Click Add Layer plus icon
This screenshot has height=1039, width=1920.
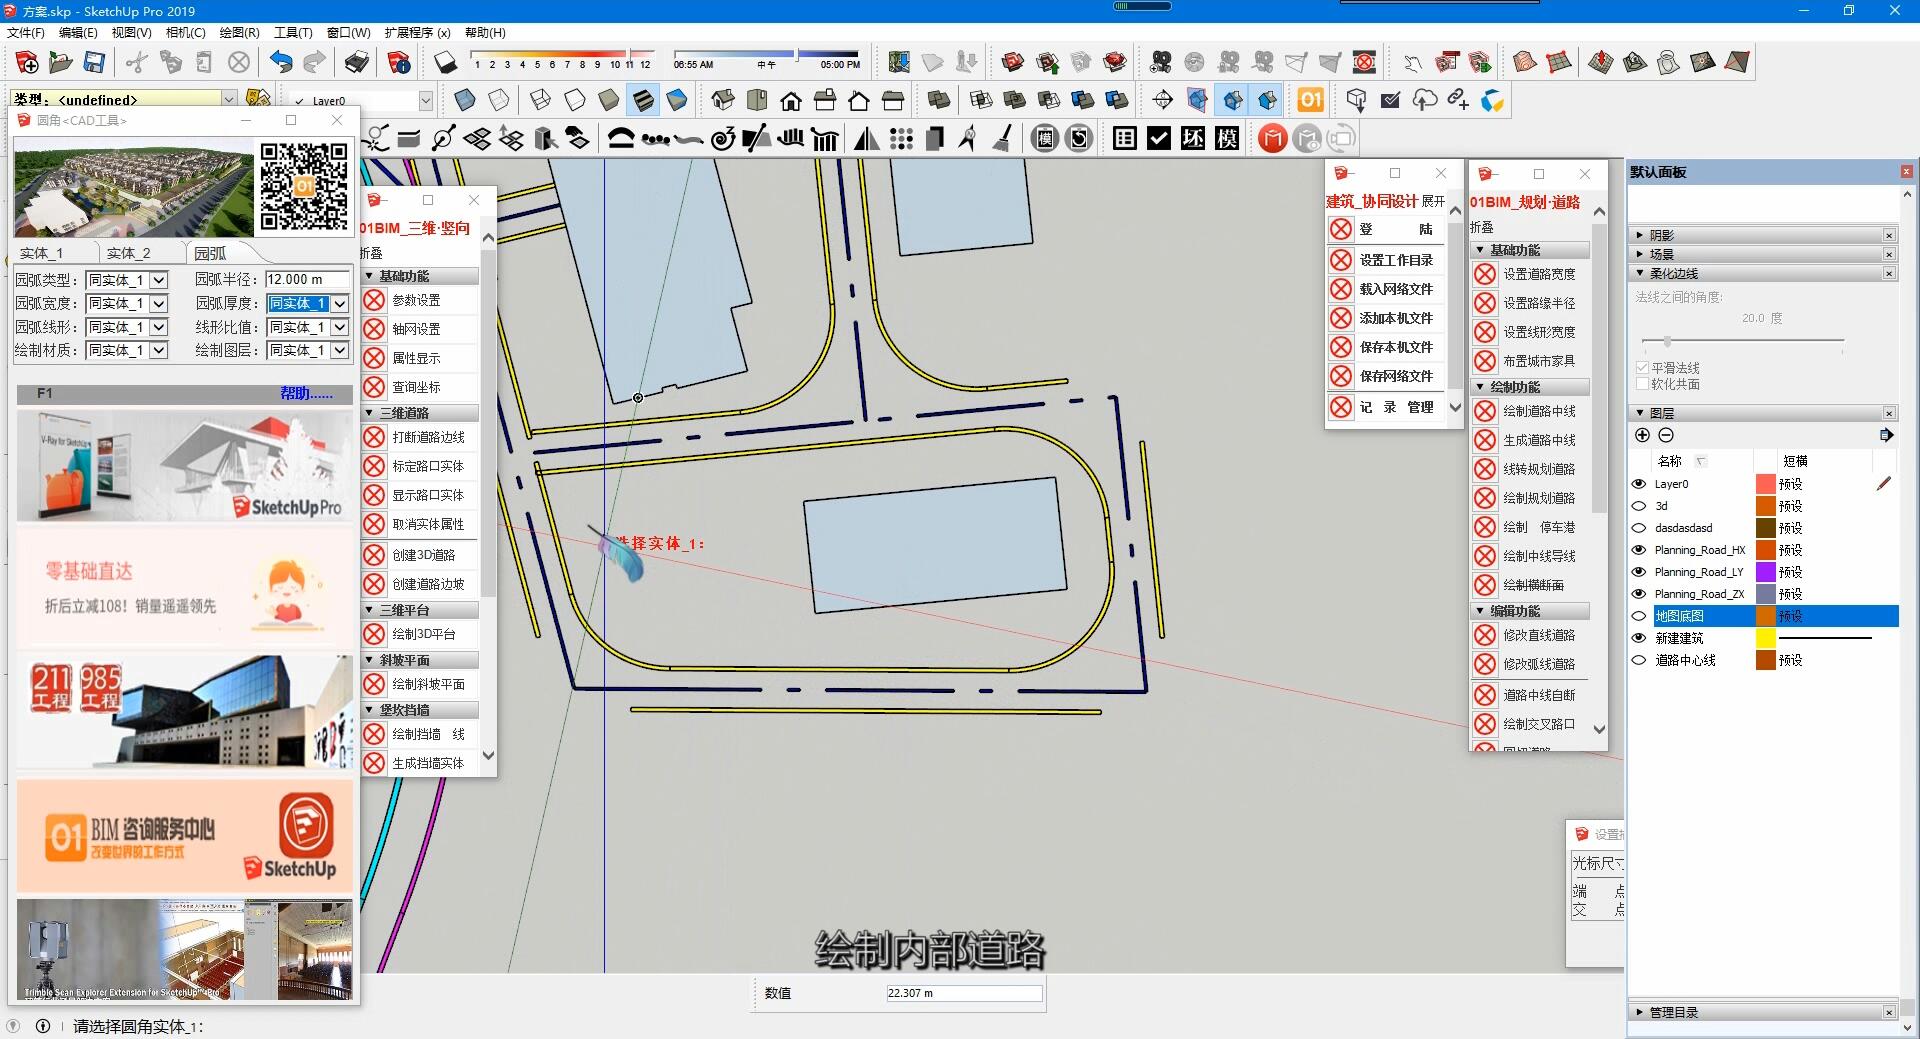[x=1642, y=435]
